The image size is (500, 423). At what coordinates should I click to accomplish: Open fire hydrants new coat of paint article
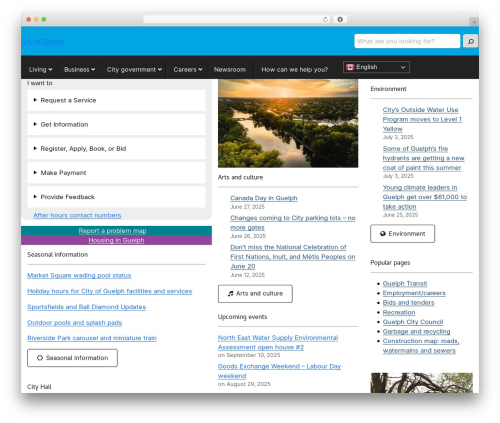click(423, 158)
